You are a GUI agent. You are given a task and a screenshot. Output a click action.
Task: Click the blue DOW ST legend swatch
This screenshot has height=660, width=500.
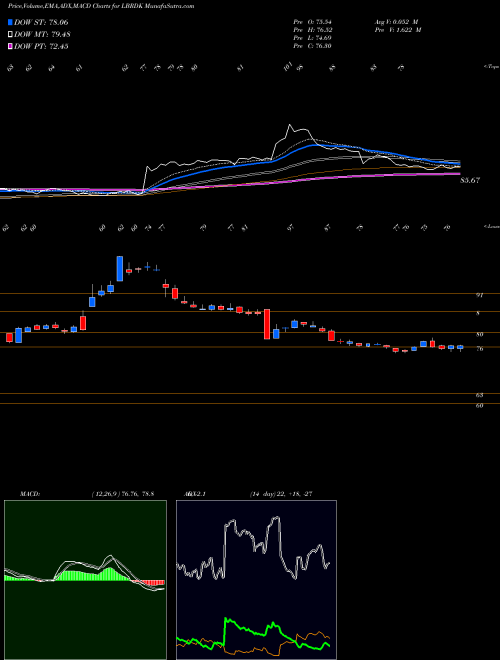(11, 22)
